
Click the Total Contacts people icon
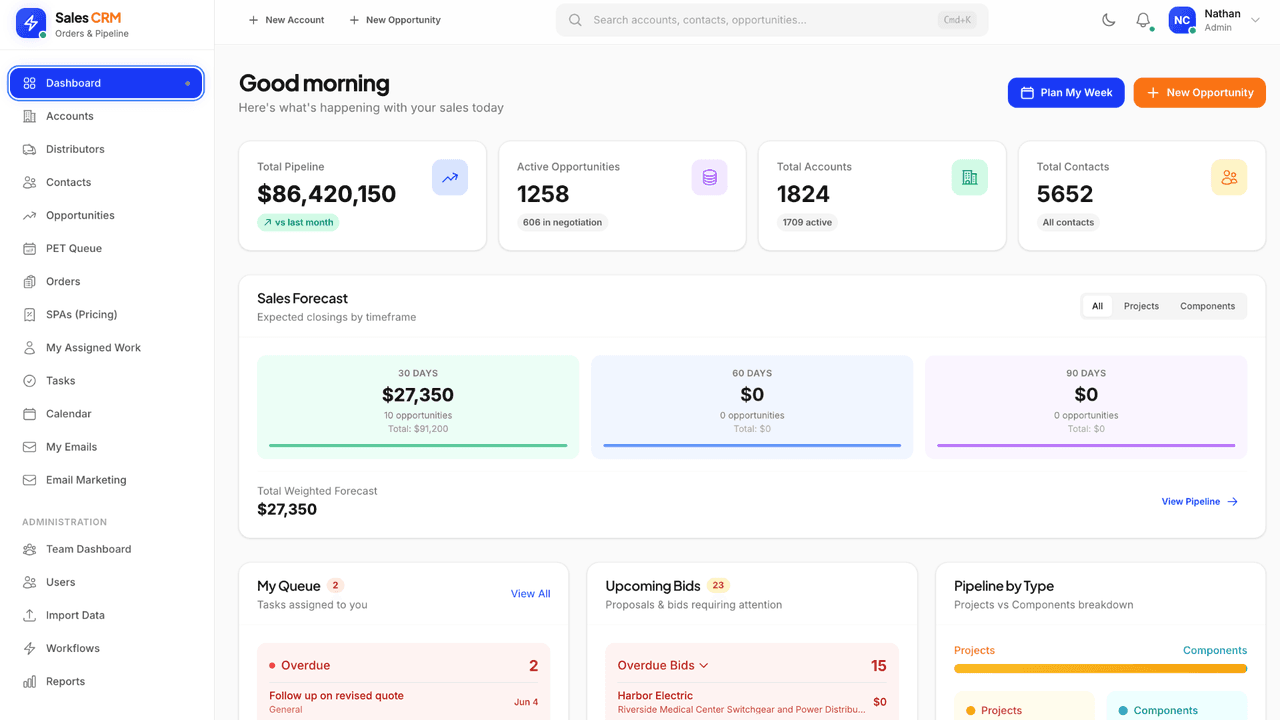point(1229,177)
